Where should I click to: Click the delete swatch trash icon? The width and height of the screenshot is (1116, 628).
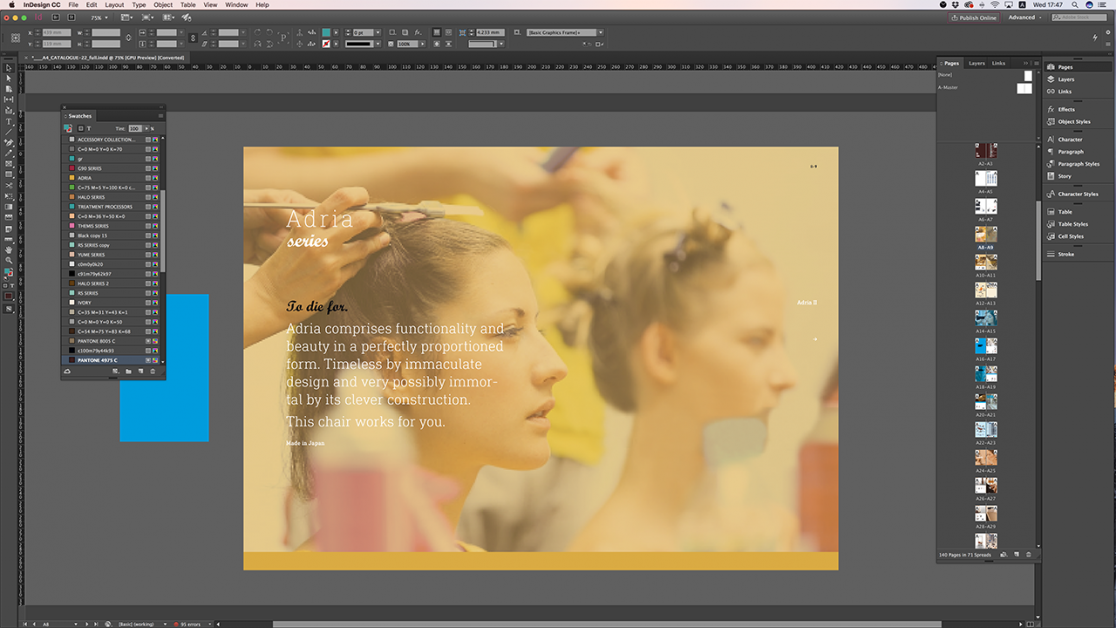point(153,371)
